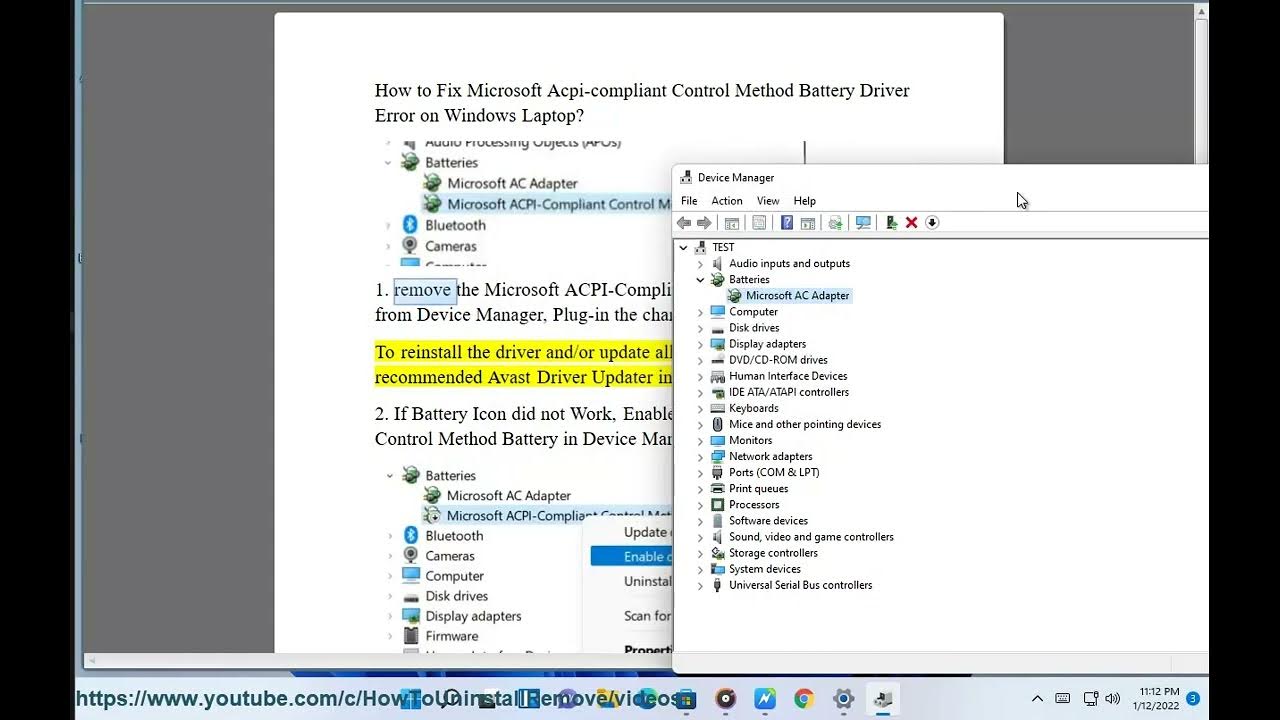1280x720 pixels.
Task: Open the Help menu in Device Manager
Action: (x=805, y=201)
